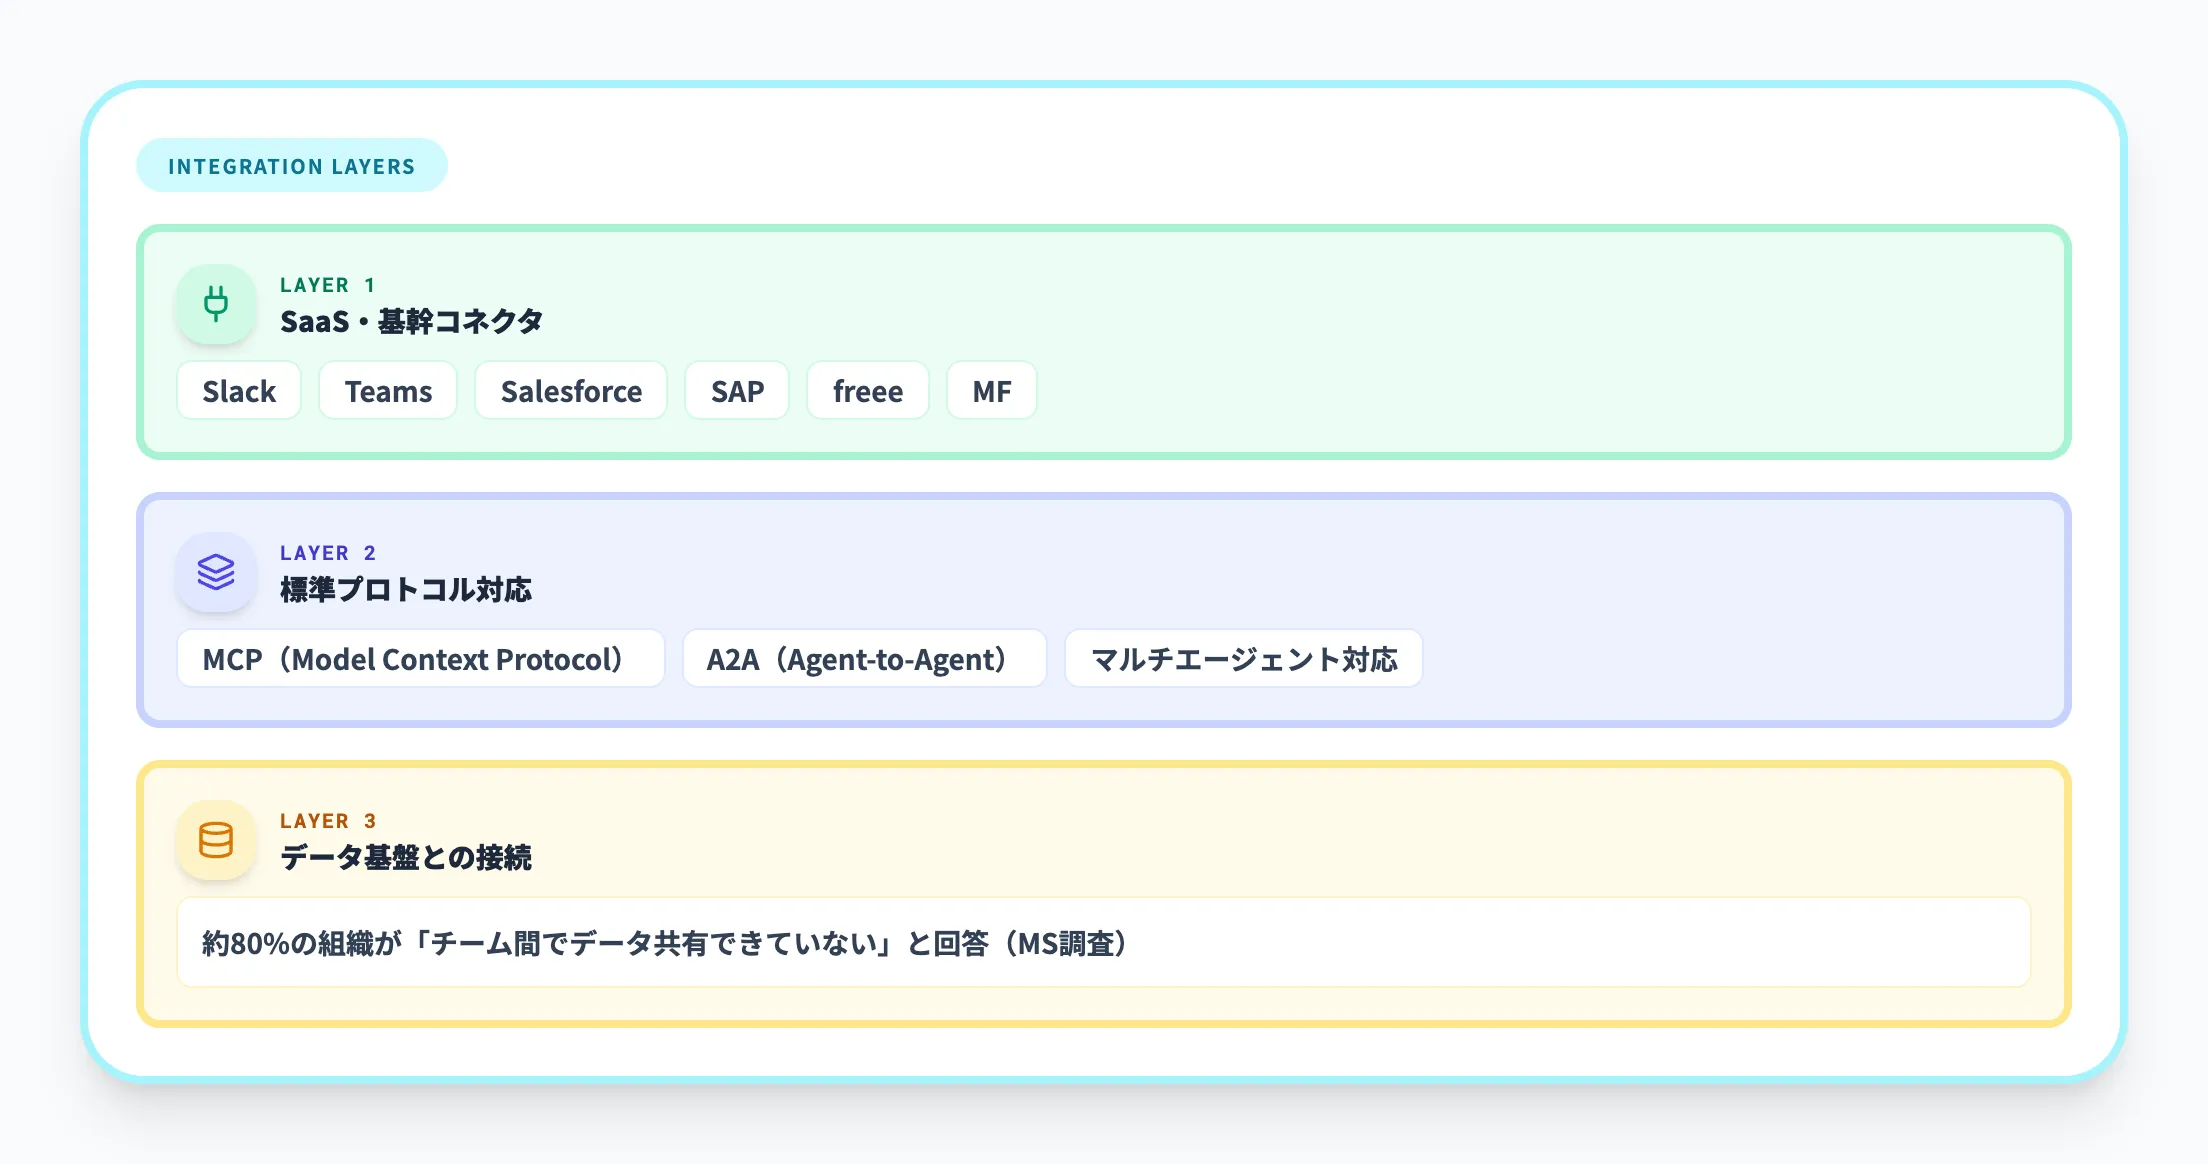This screenshot has height=1164, width=2208.
Task: Click the database icon next to Layer 3
Action: (x=216, y=840)
